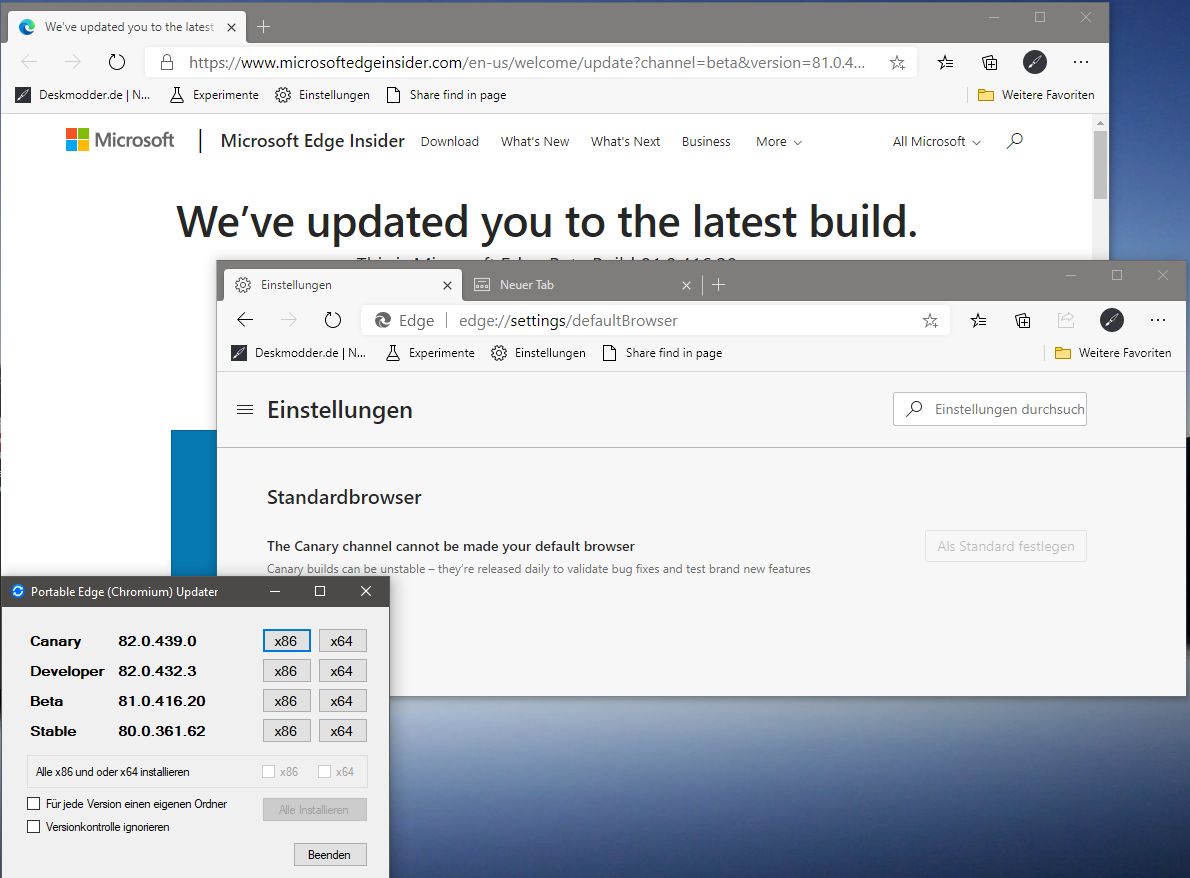Open Weitere Favoriten folder in the settings window
Image resolution: width=1190 pixels, height=878 pixels.
(1113, 353)
